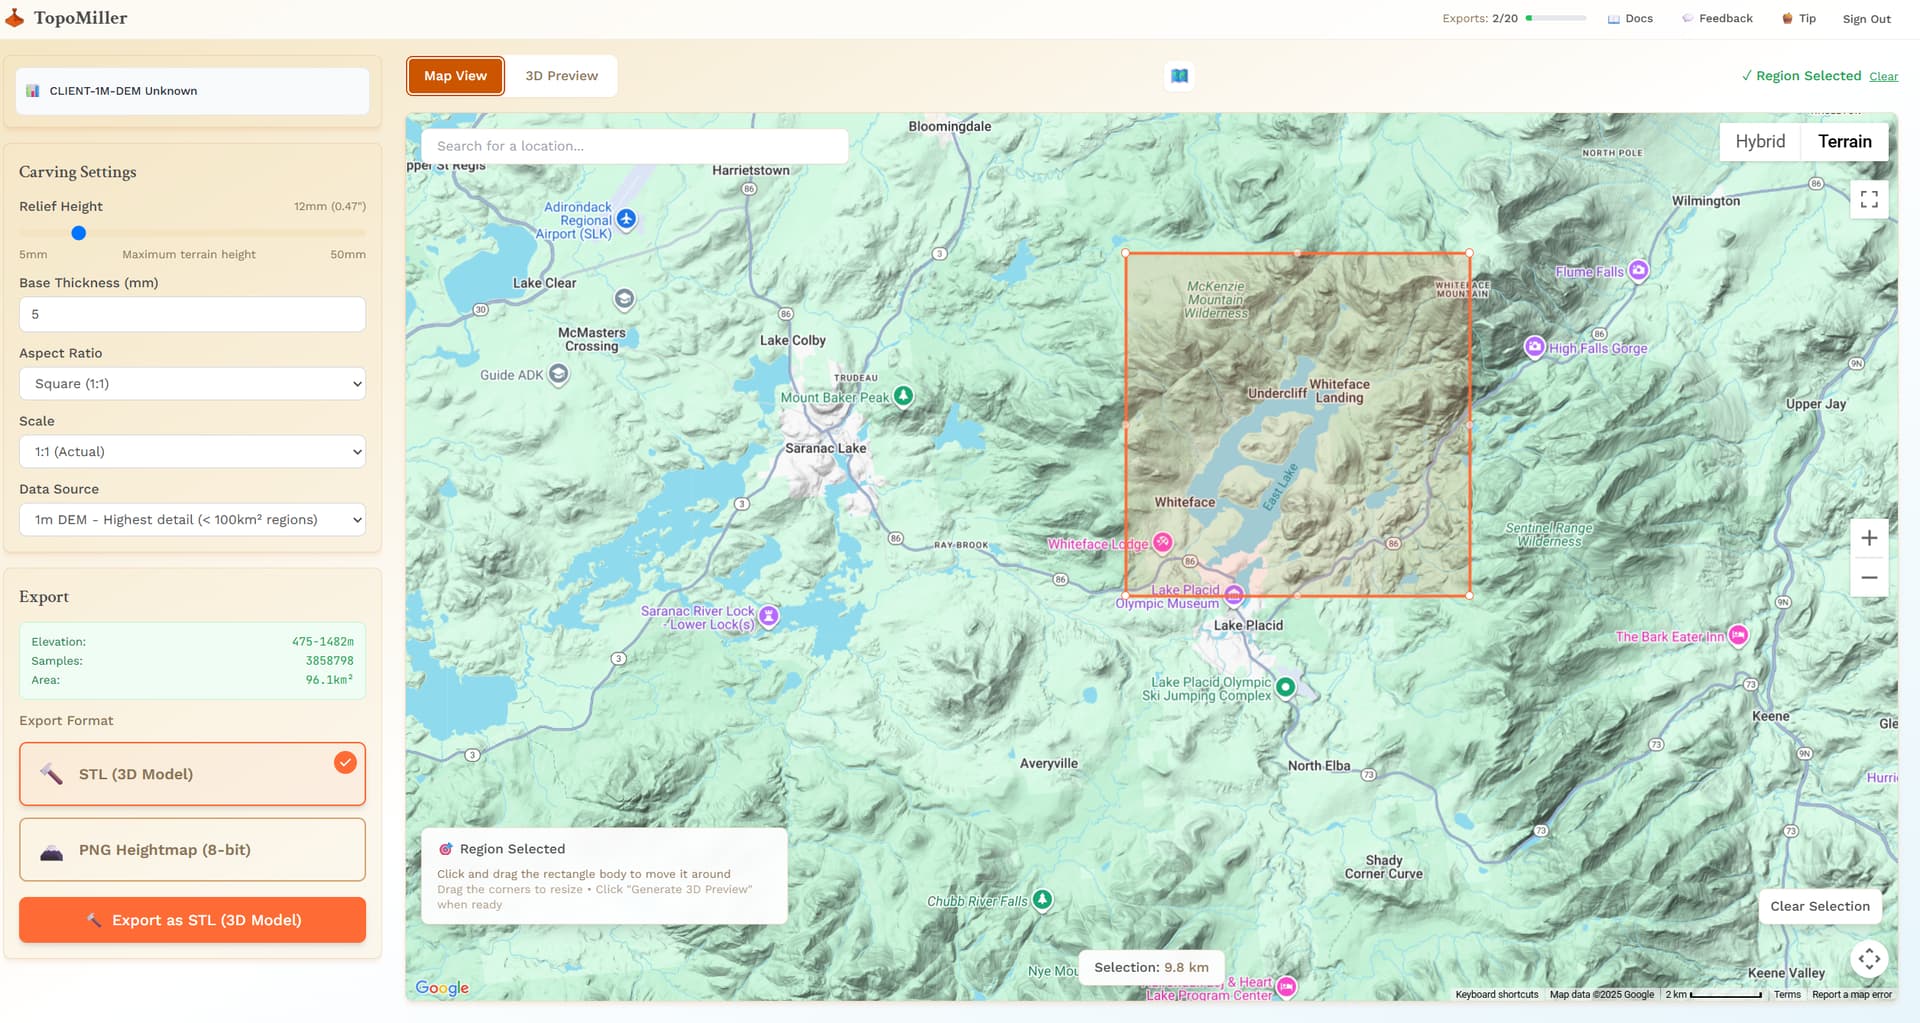Switch the map to Hybrid mode

point(1759,142)
